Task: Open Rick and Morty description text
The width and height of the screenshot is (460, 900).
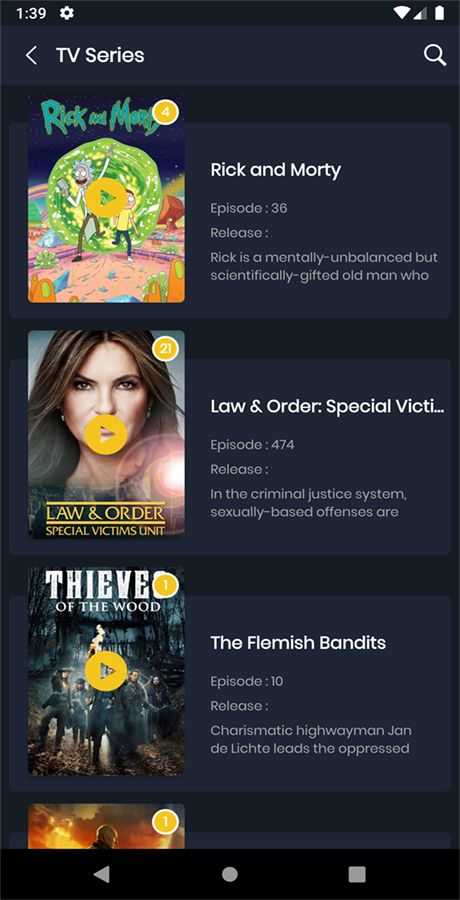Action: pos(324,266)
